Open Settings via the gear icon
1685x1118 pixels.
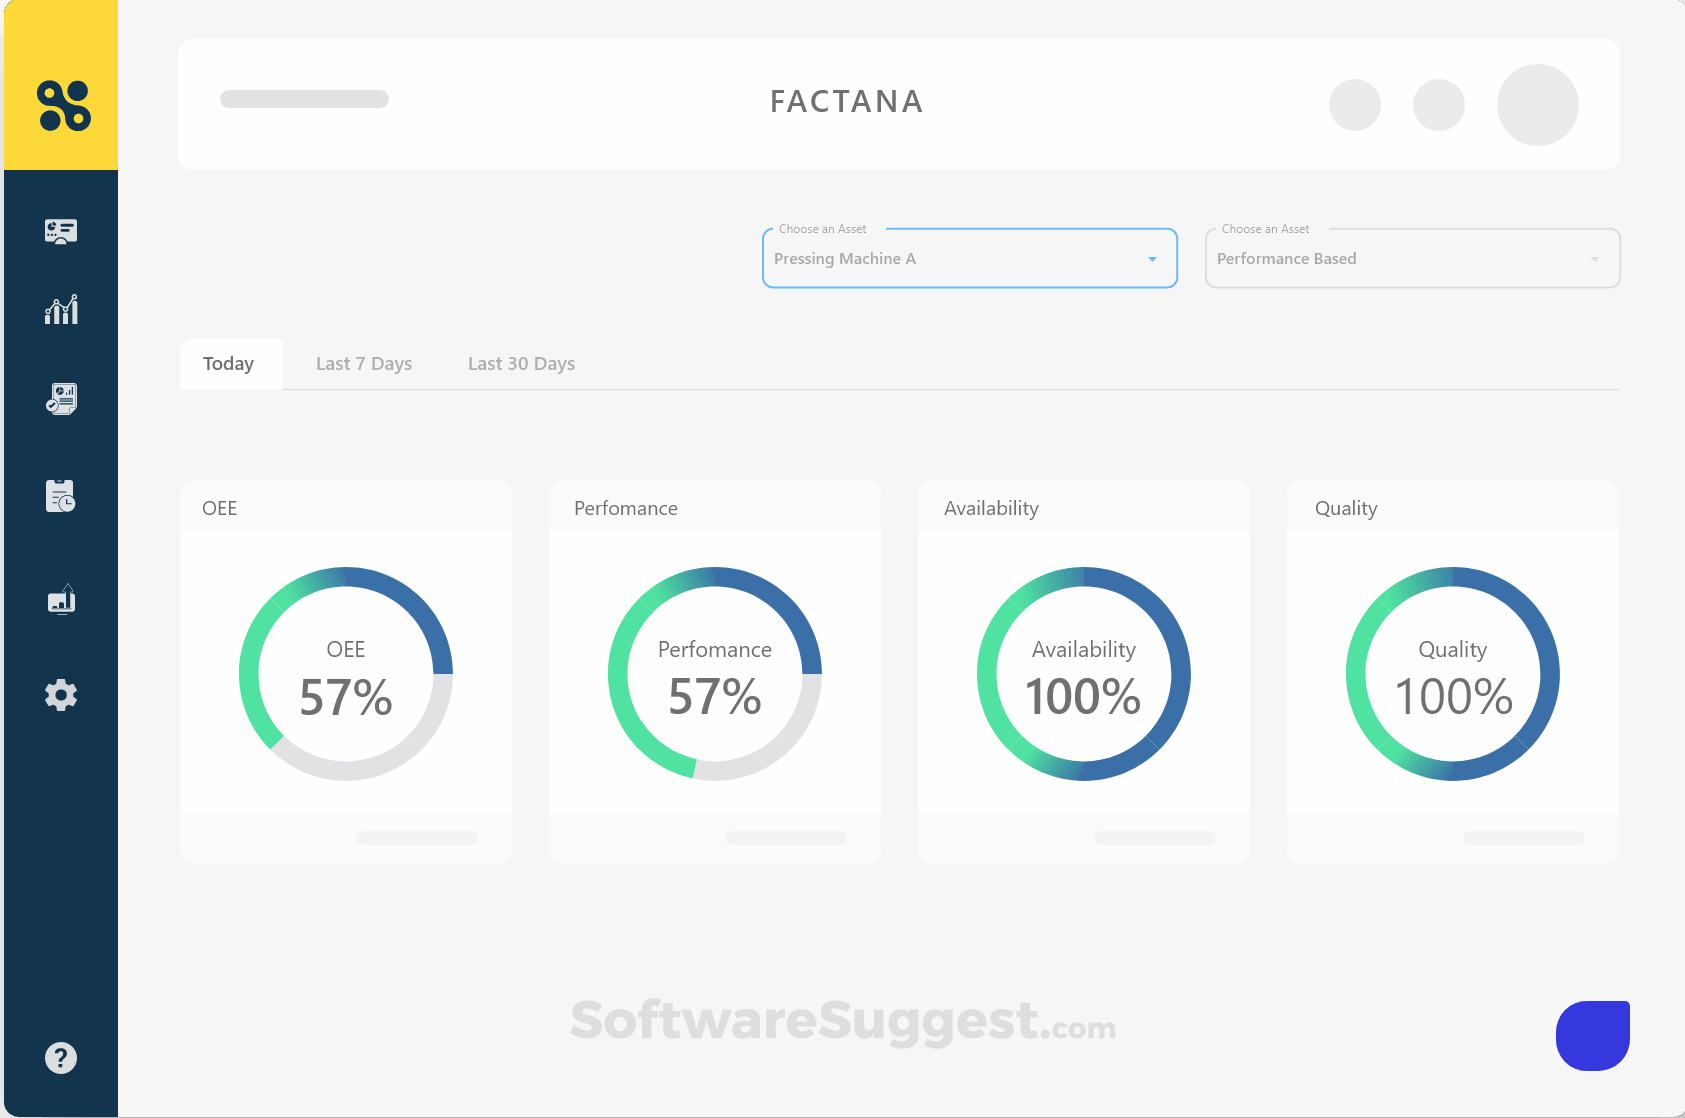pos(61,694)
